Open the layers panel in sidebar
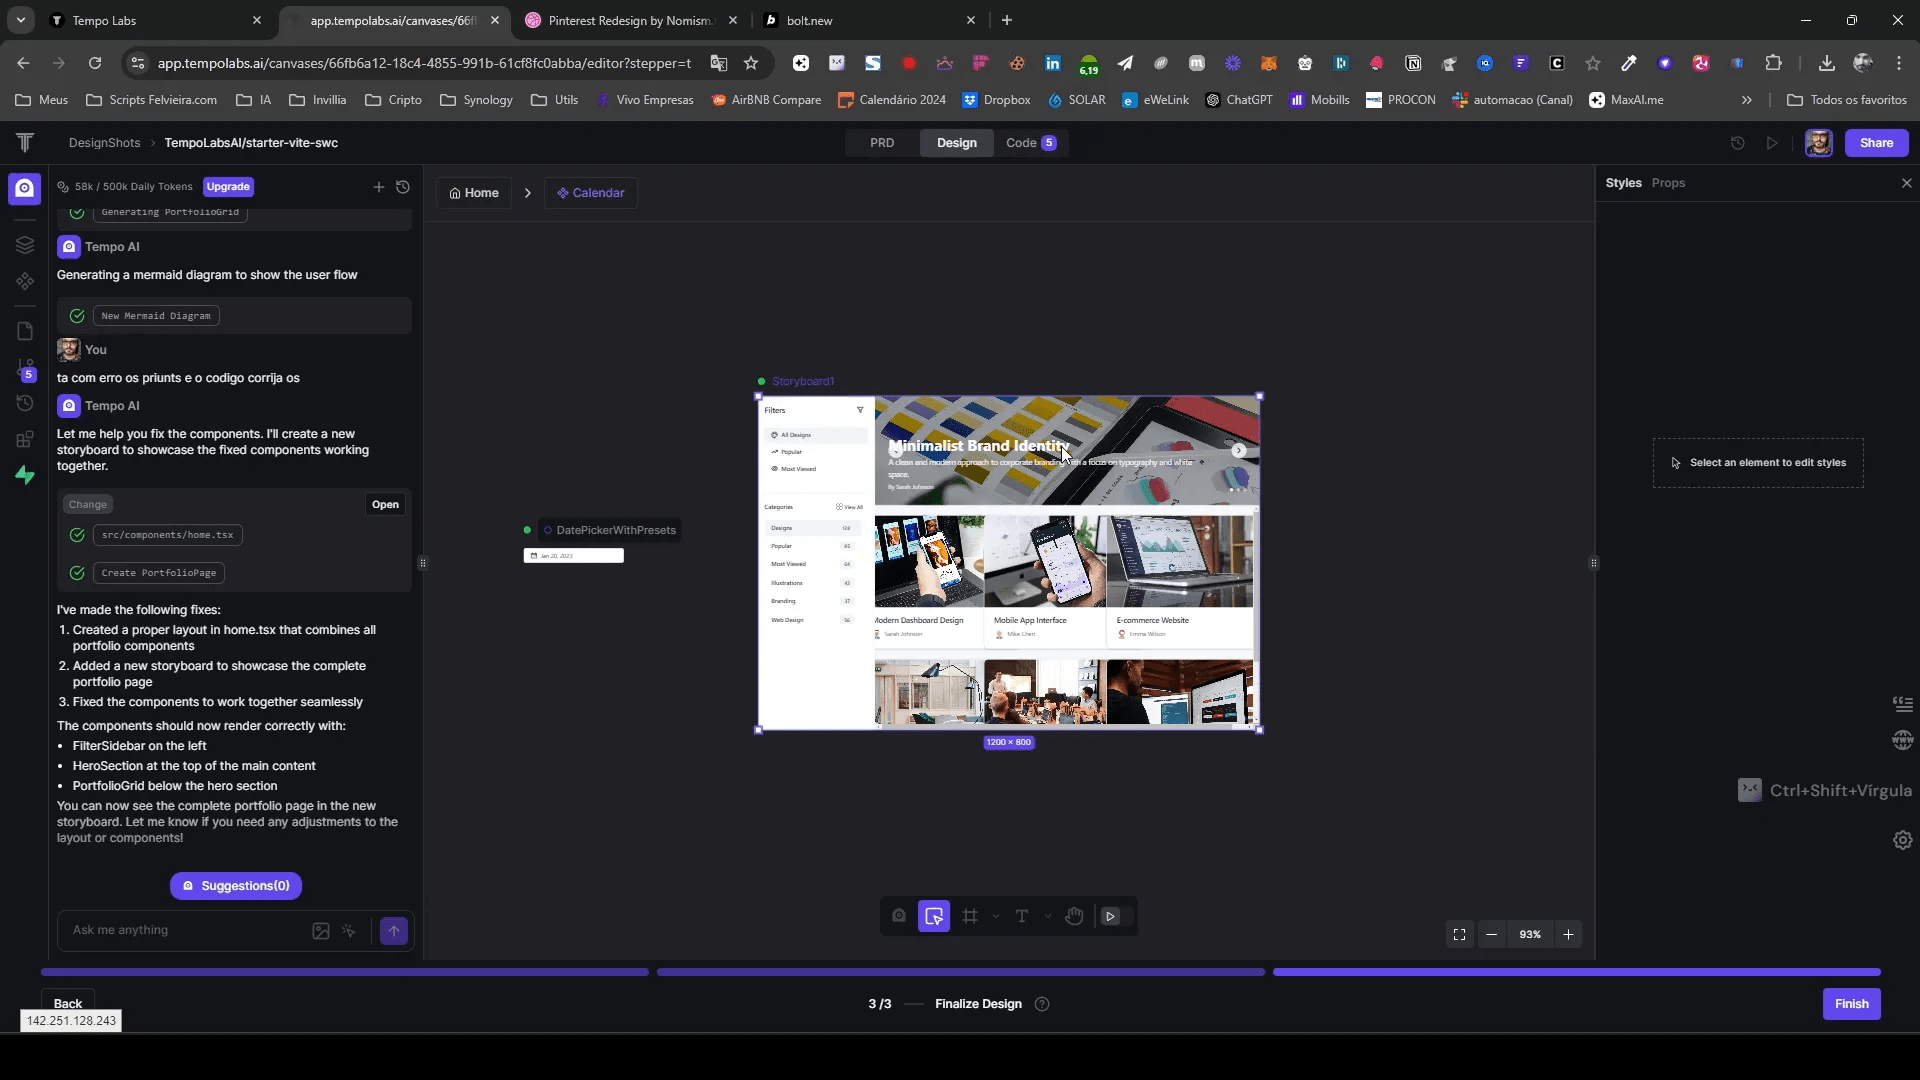The width and height of the screenshot is (1920, 1080). click(x=25, y=245)
